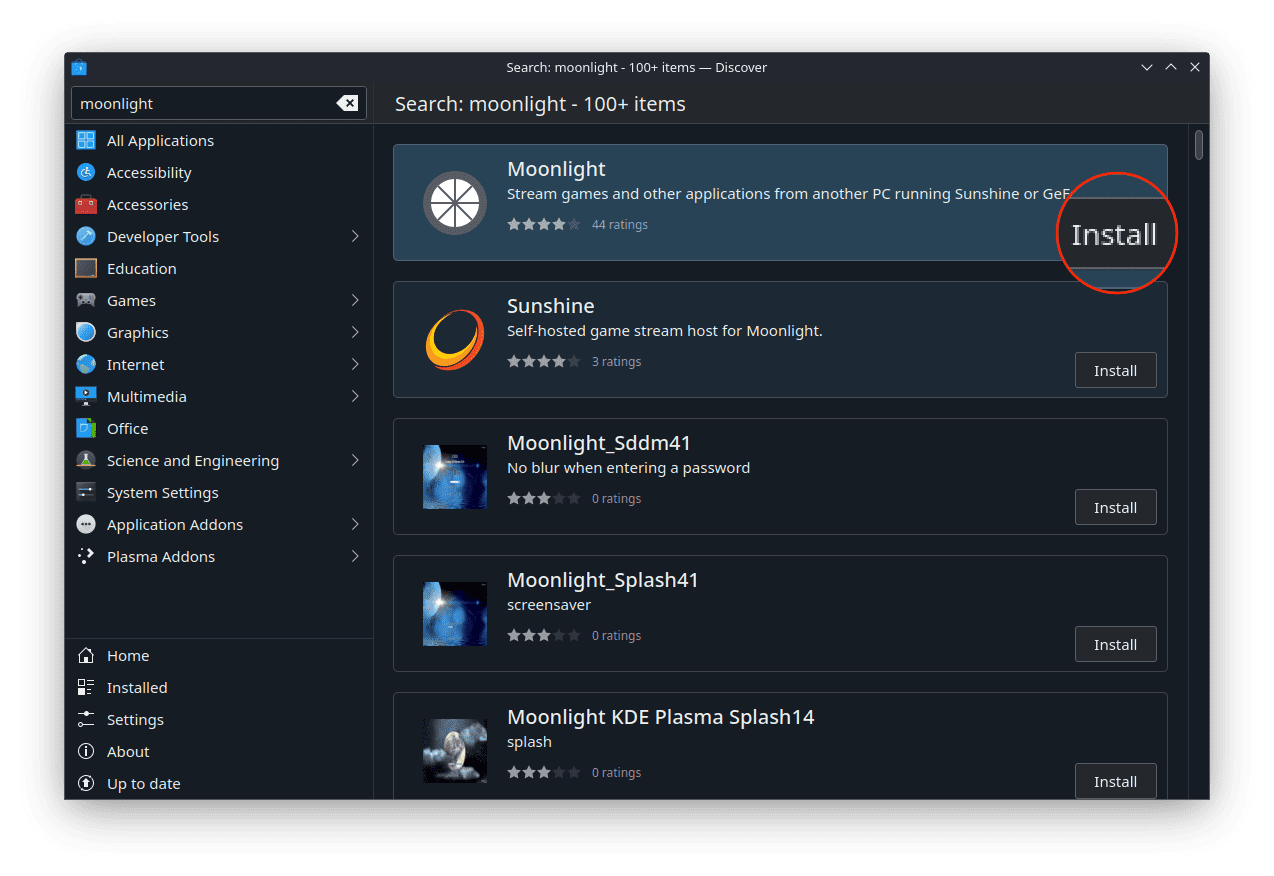
Task: Open the Games category icon
Action: (86, 300)
